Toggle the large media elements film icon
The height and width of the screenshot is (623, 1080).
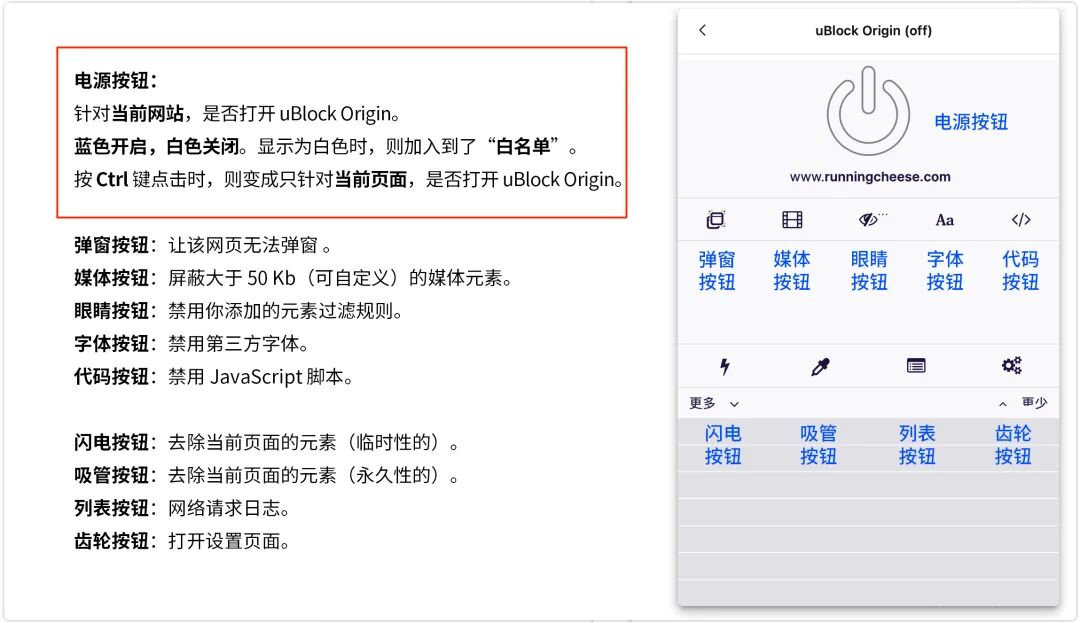pos(792,220)
